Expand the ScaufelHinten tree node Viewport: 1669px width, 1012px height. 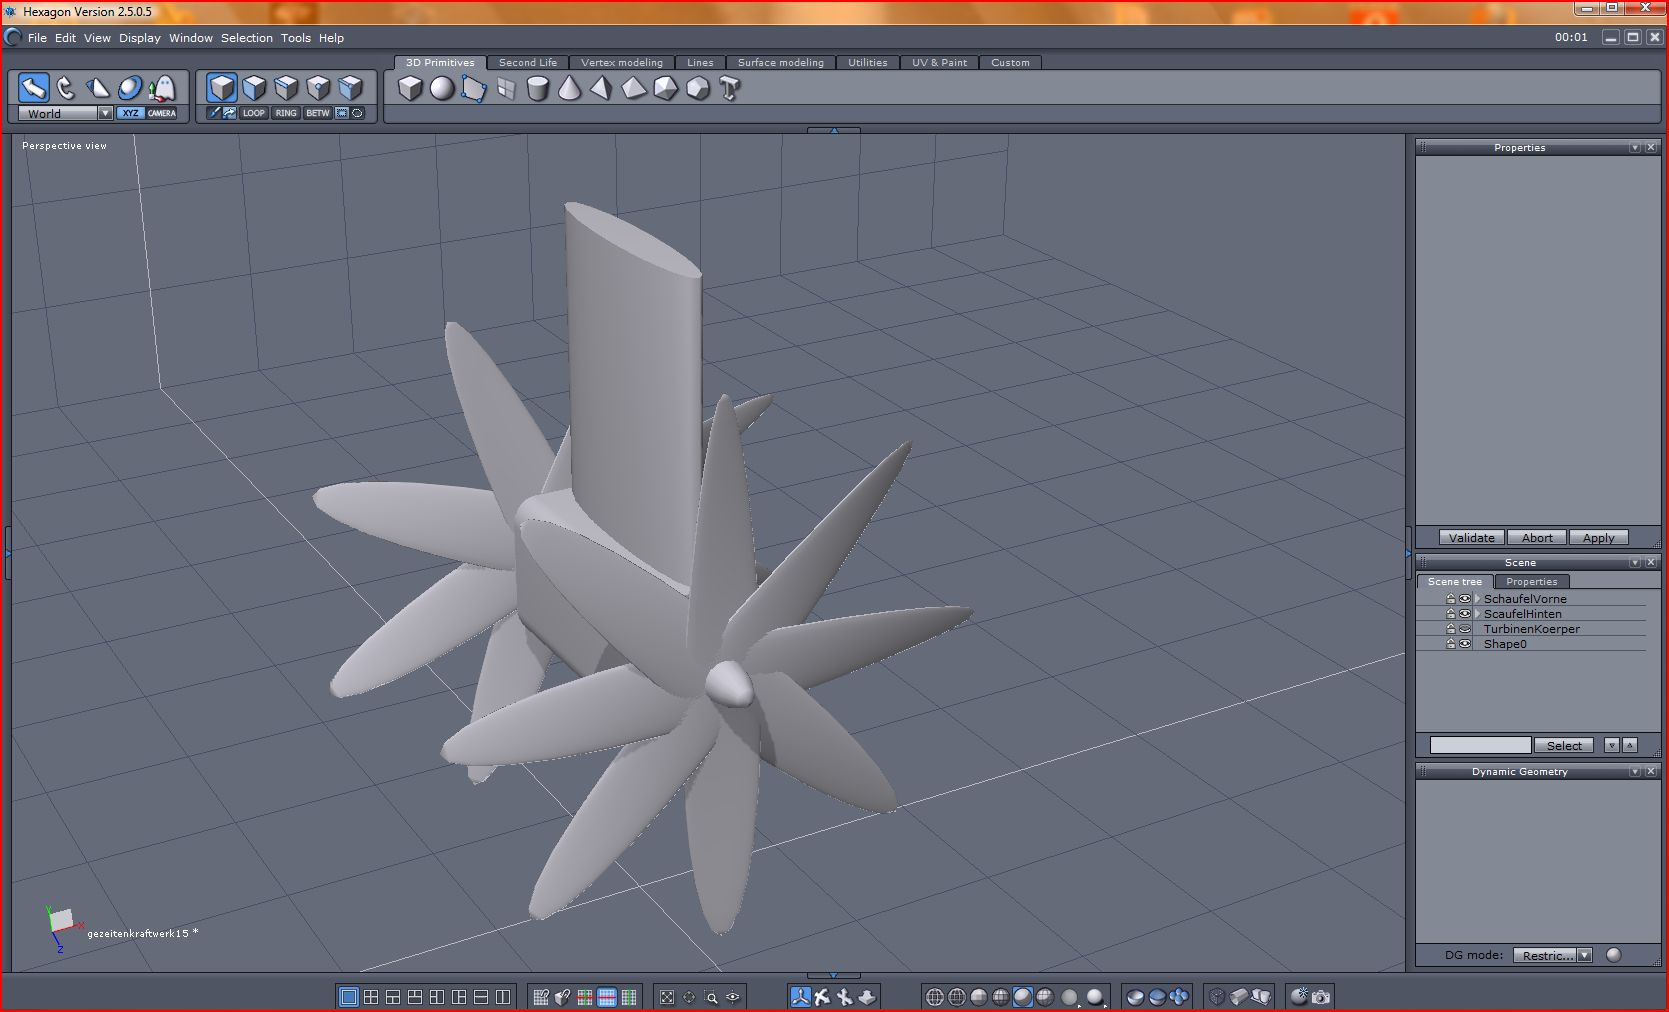pyautogui.click(x=1478, y=614)
